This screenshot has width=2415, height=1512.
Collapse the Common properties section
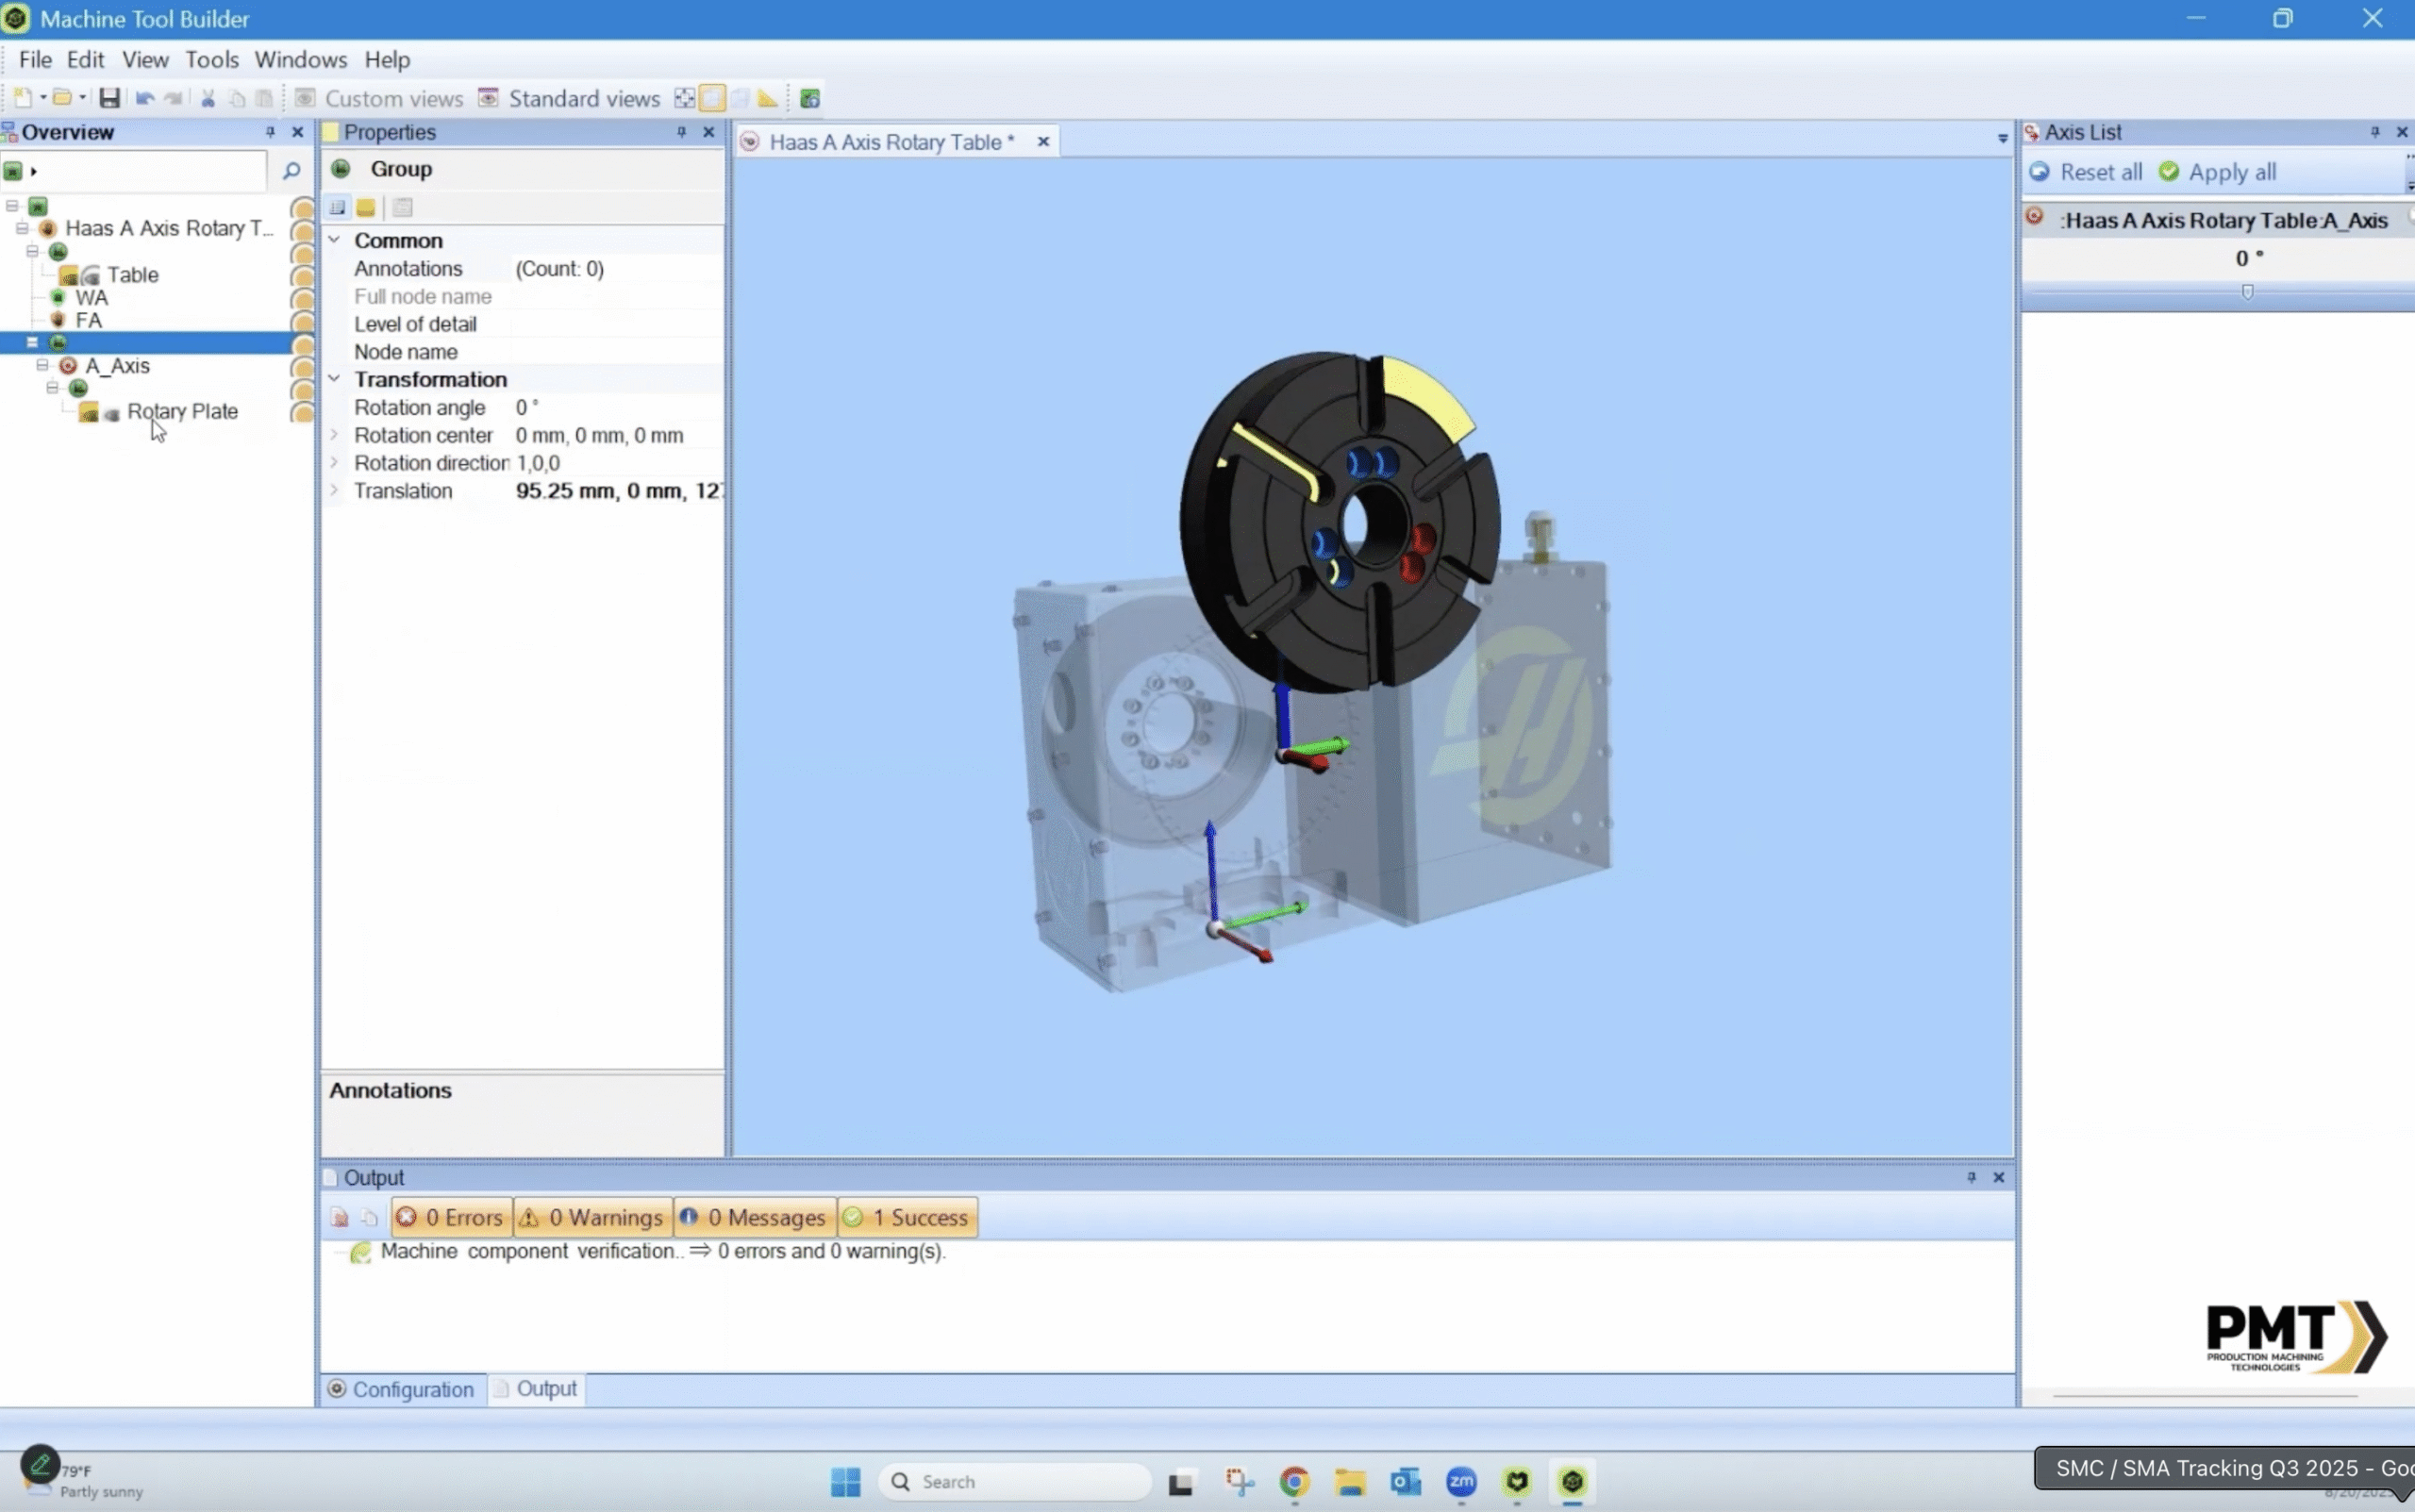pos(334,240)
